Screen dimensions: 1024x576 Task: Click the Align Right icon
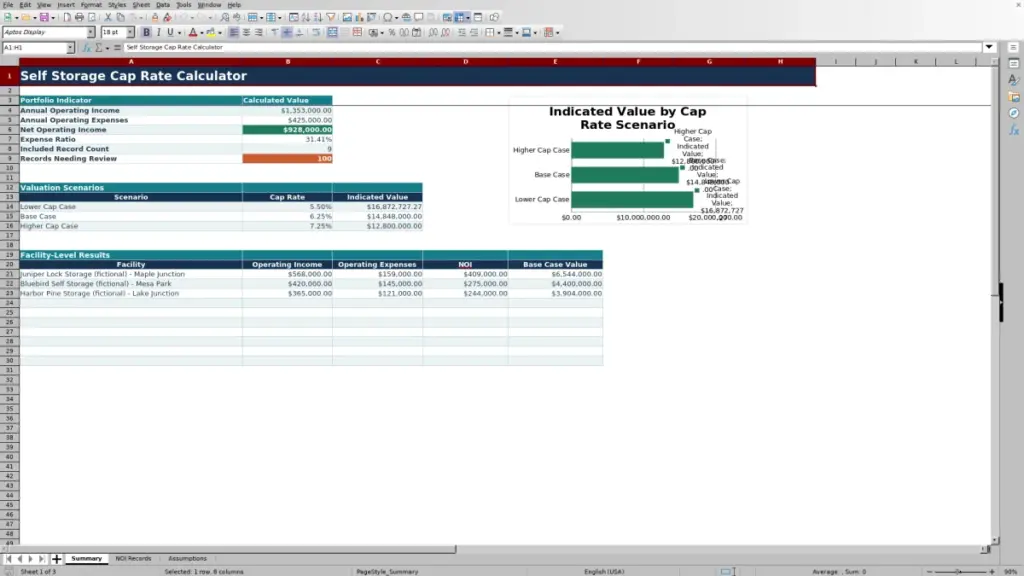coord(259,32)
